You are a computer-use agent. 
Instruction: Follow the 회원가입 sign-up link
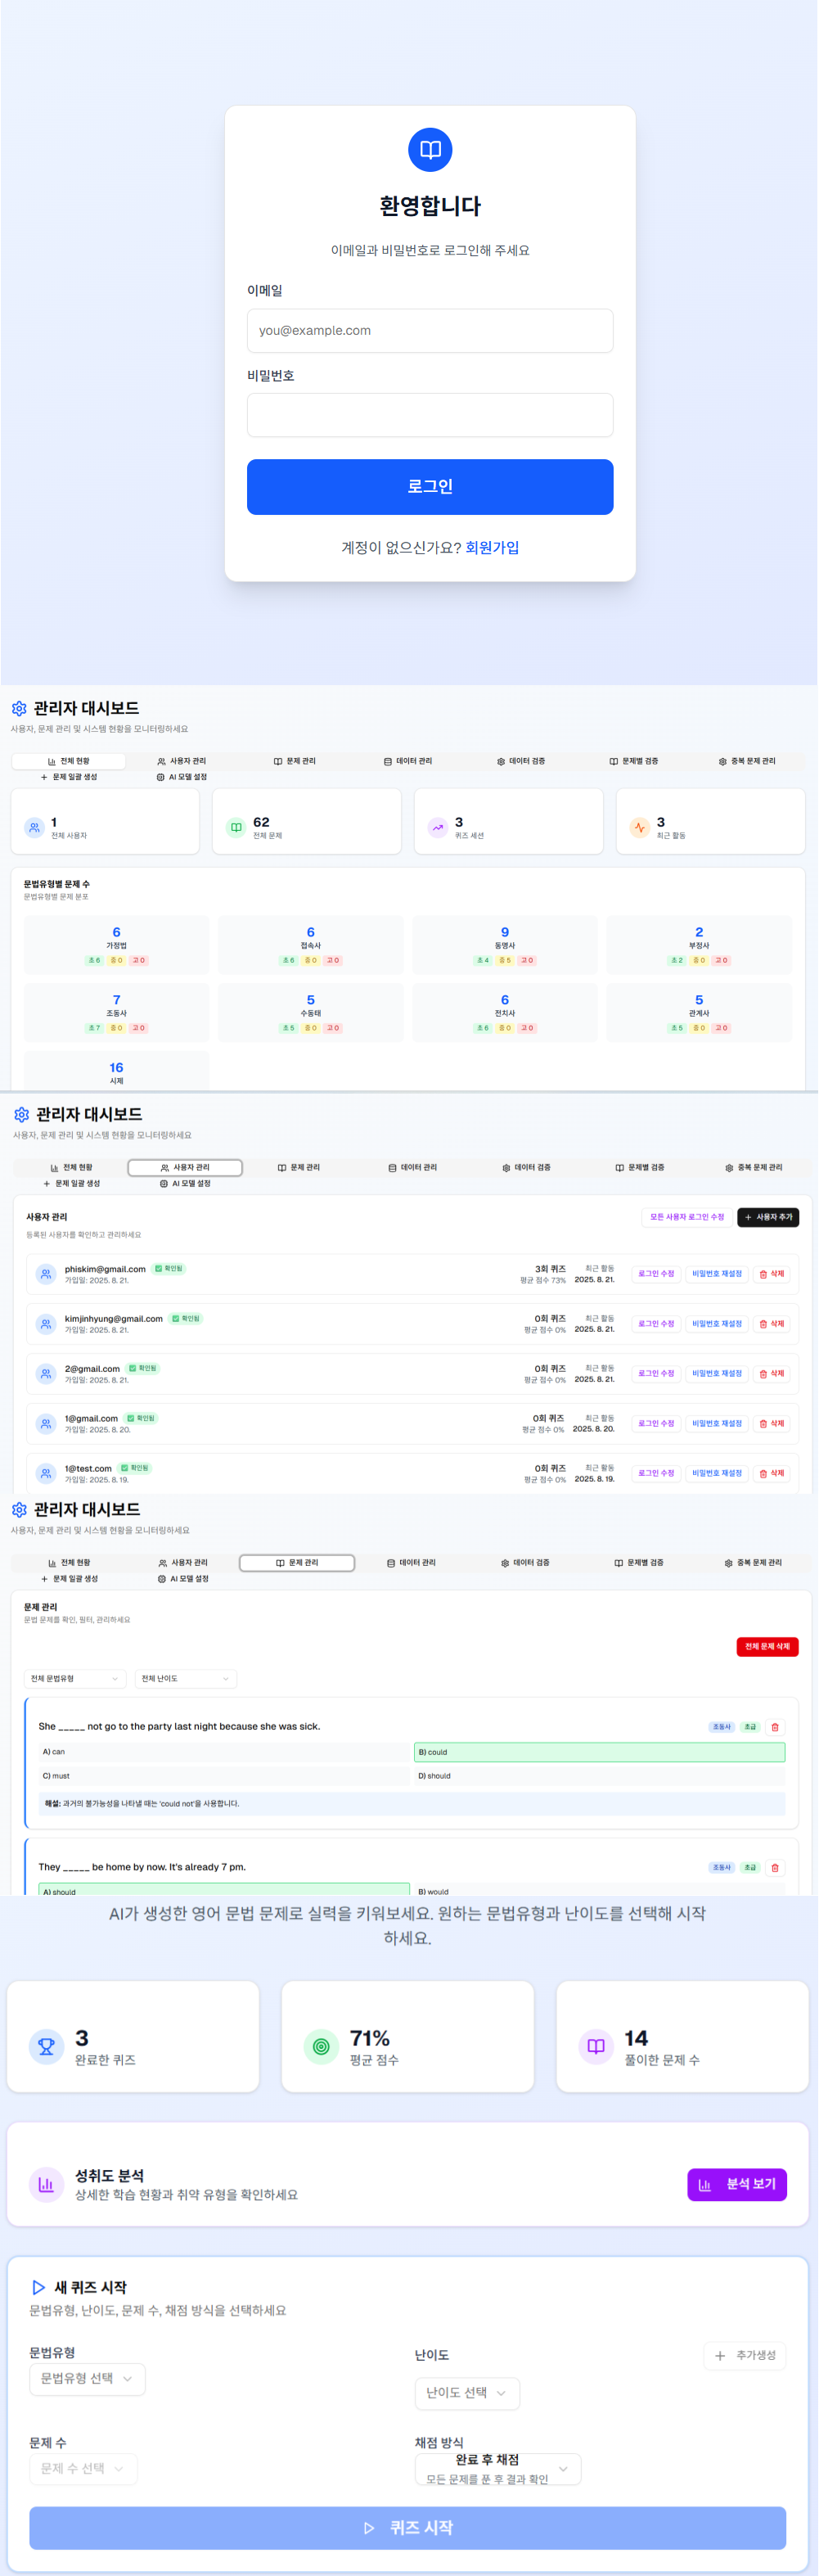coord(492,548)
